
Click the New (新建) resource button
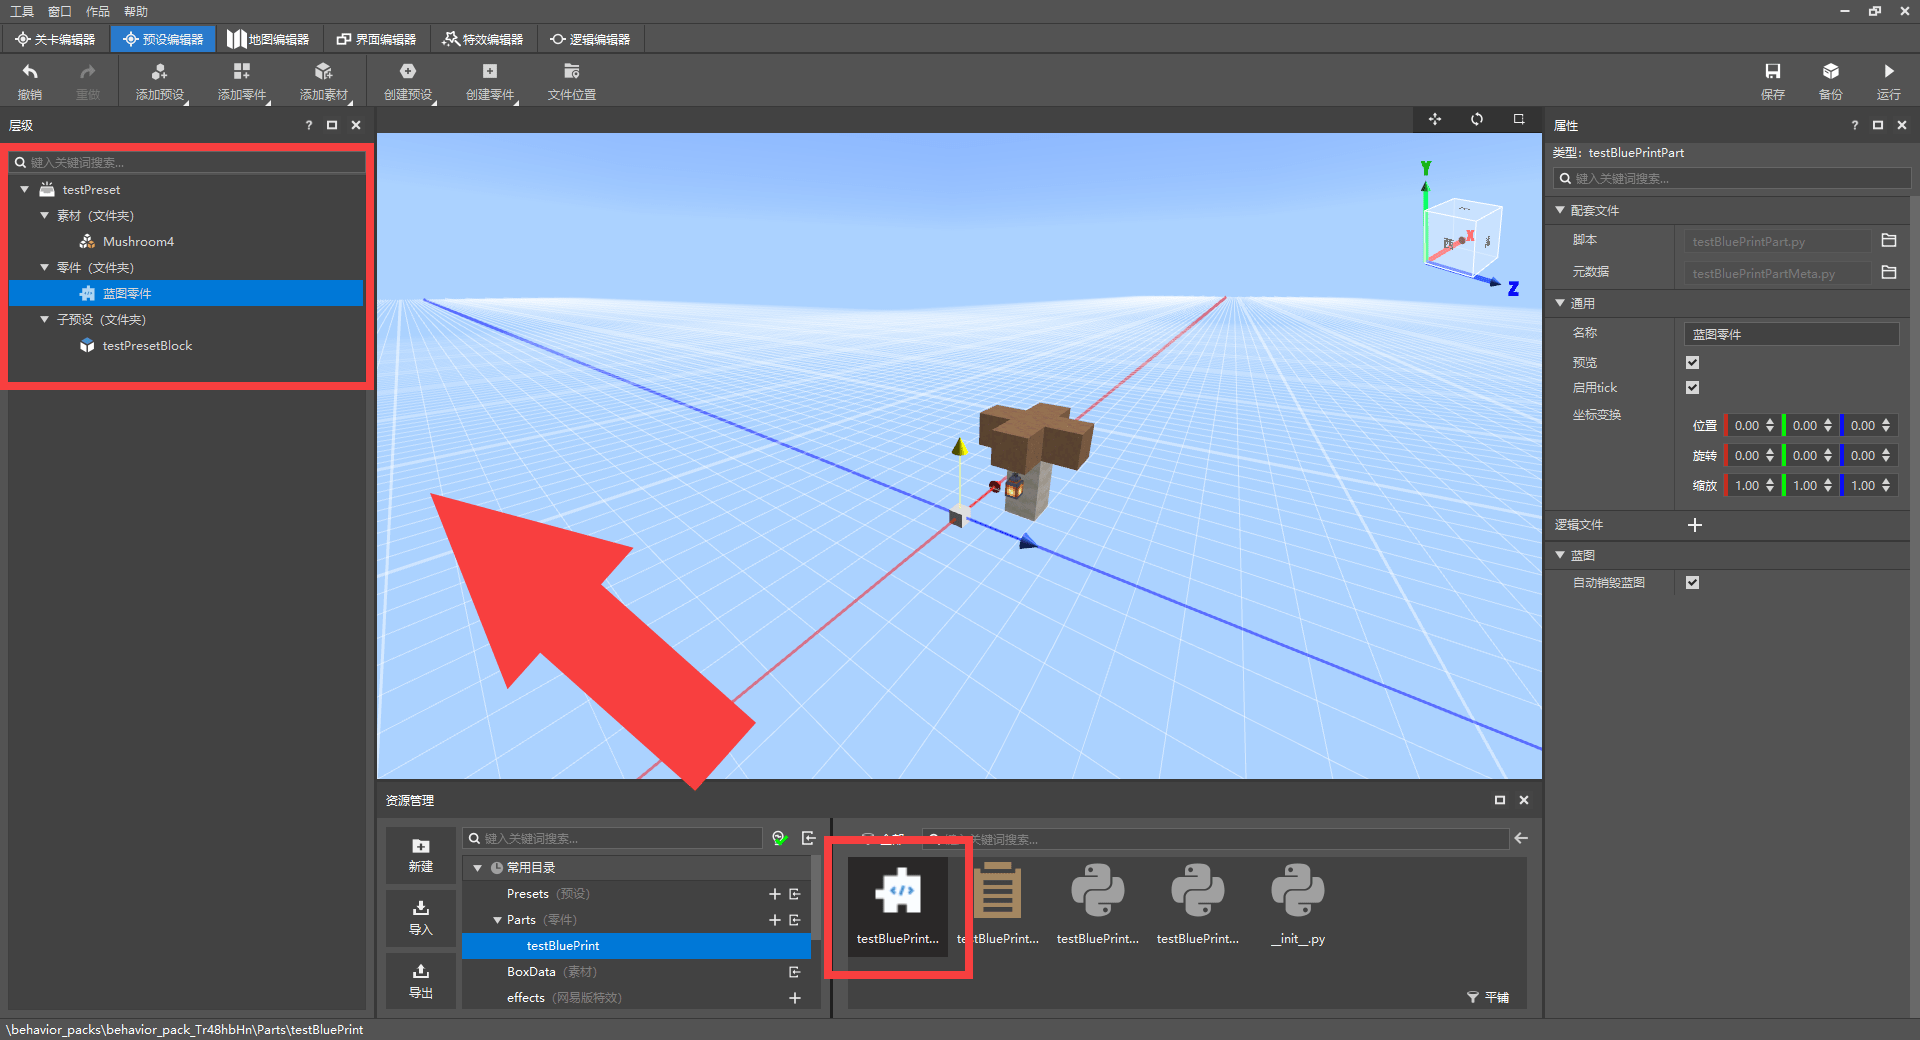(x=421, y=855)
